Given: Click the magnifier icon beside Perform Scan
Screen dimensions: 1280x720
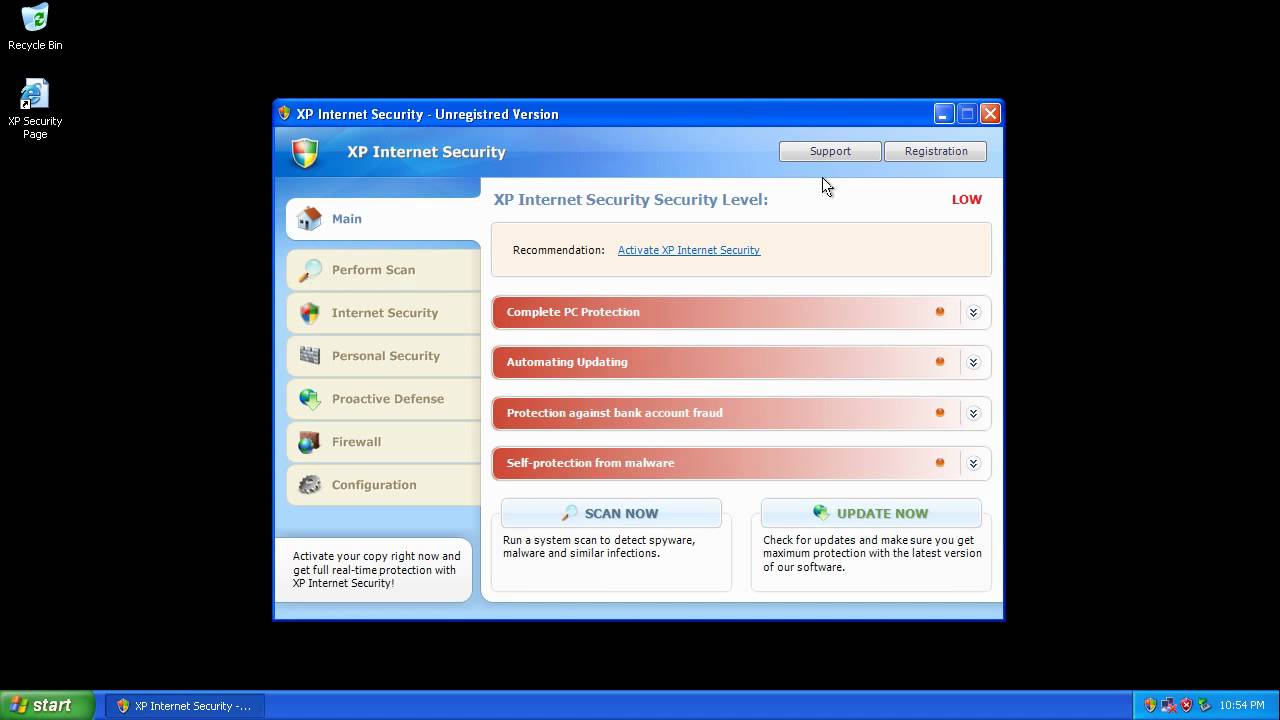Looking at the screenshot, I should [310, 270].
